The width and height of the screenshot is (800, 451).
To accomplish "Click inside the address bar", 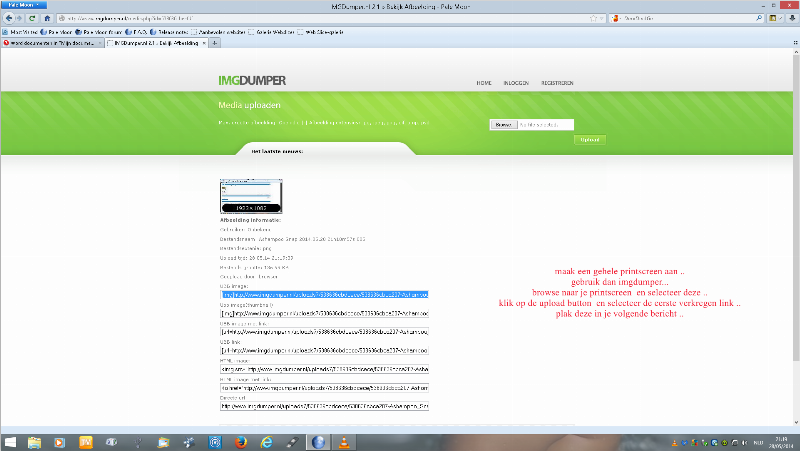I will (327, 18).
